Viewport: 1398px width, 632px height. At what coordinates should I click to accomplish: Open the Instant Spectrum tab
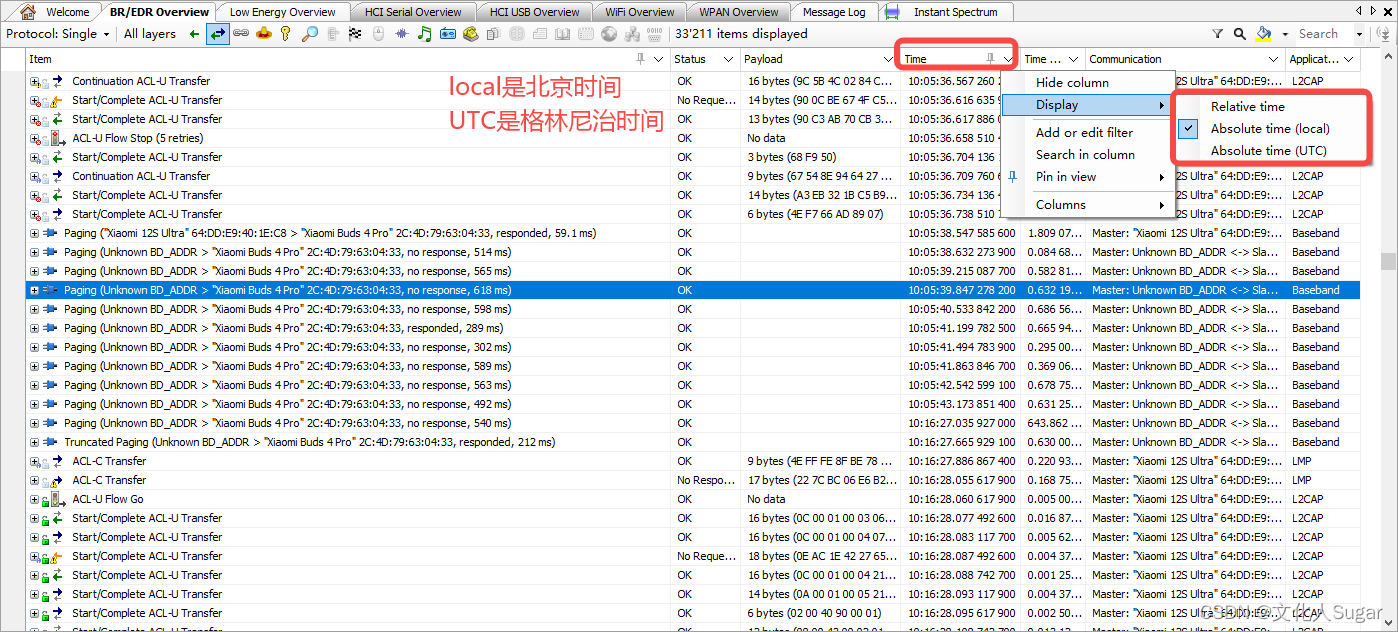click(946, 12)
